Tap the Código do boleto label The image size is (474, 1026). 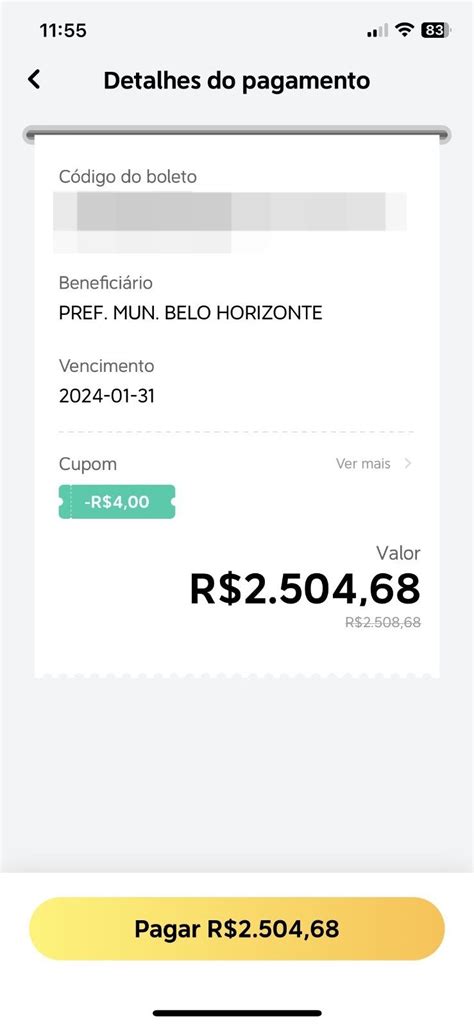[128, 177]
